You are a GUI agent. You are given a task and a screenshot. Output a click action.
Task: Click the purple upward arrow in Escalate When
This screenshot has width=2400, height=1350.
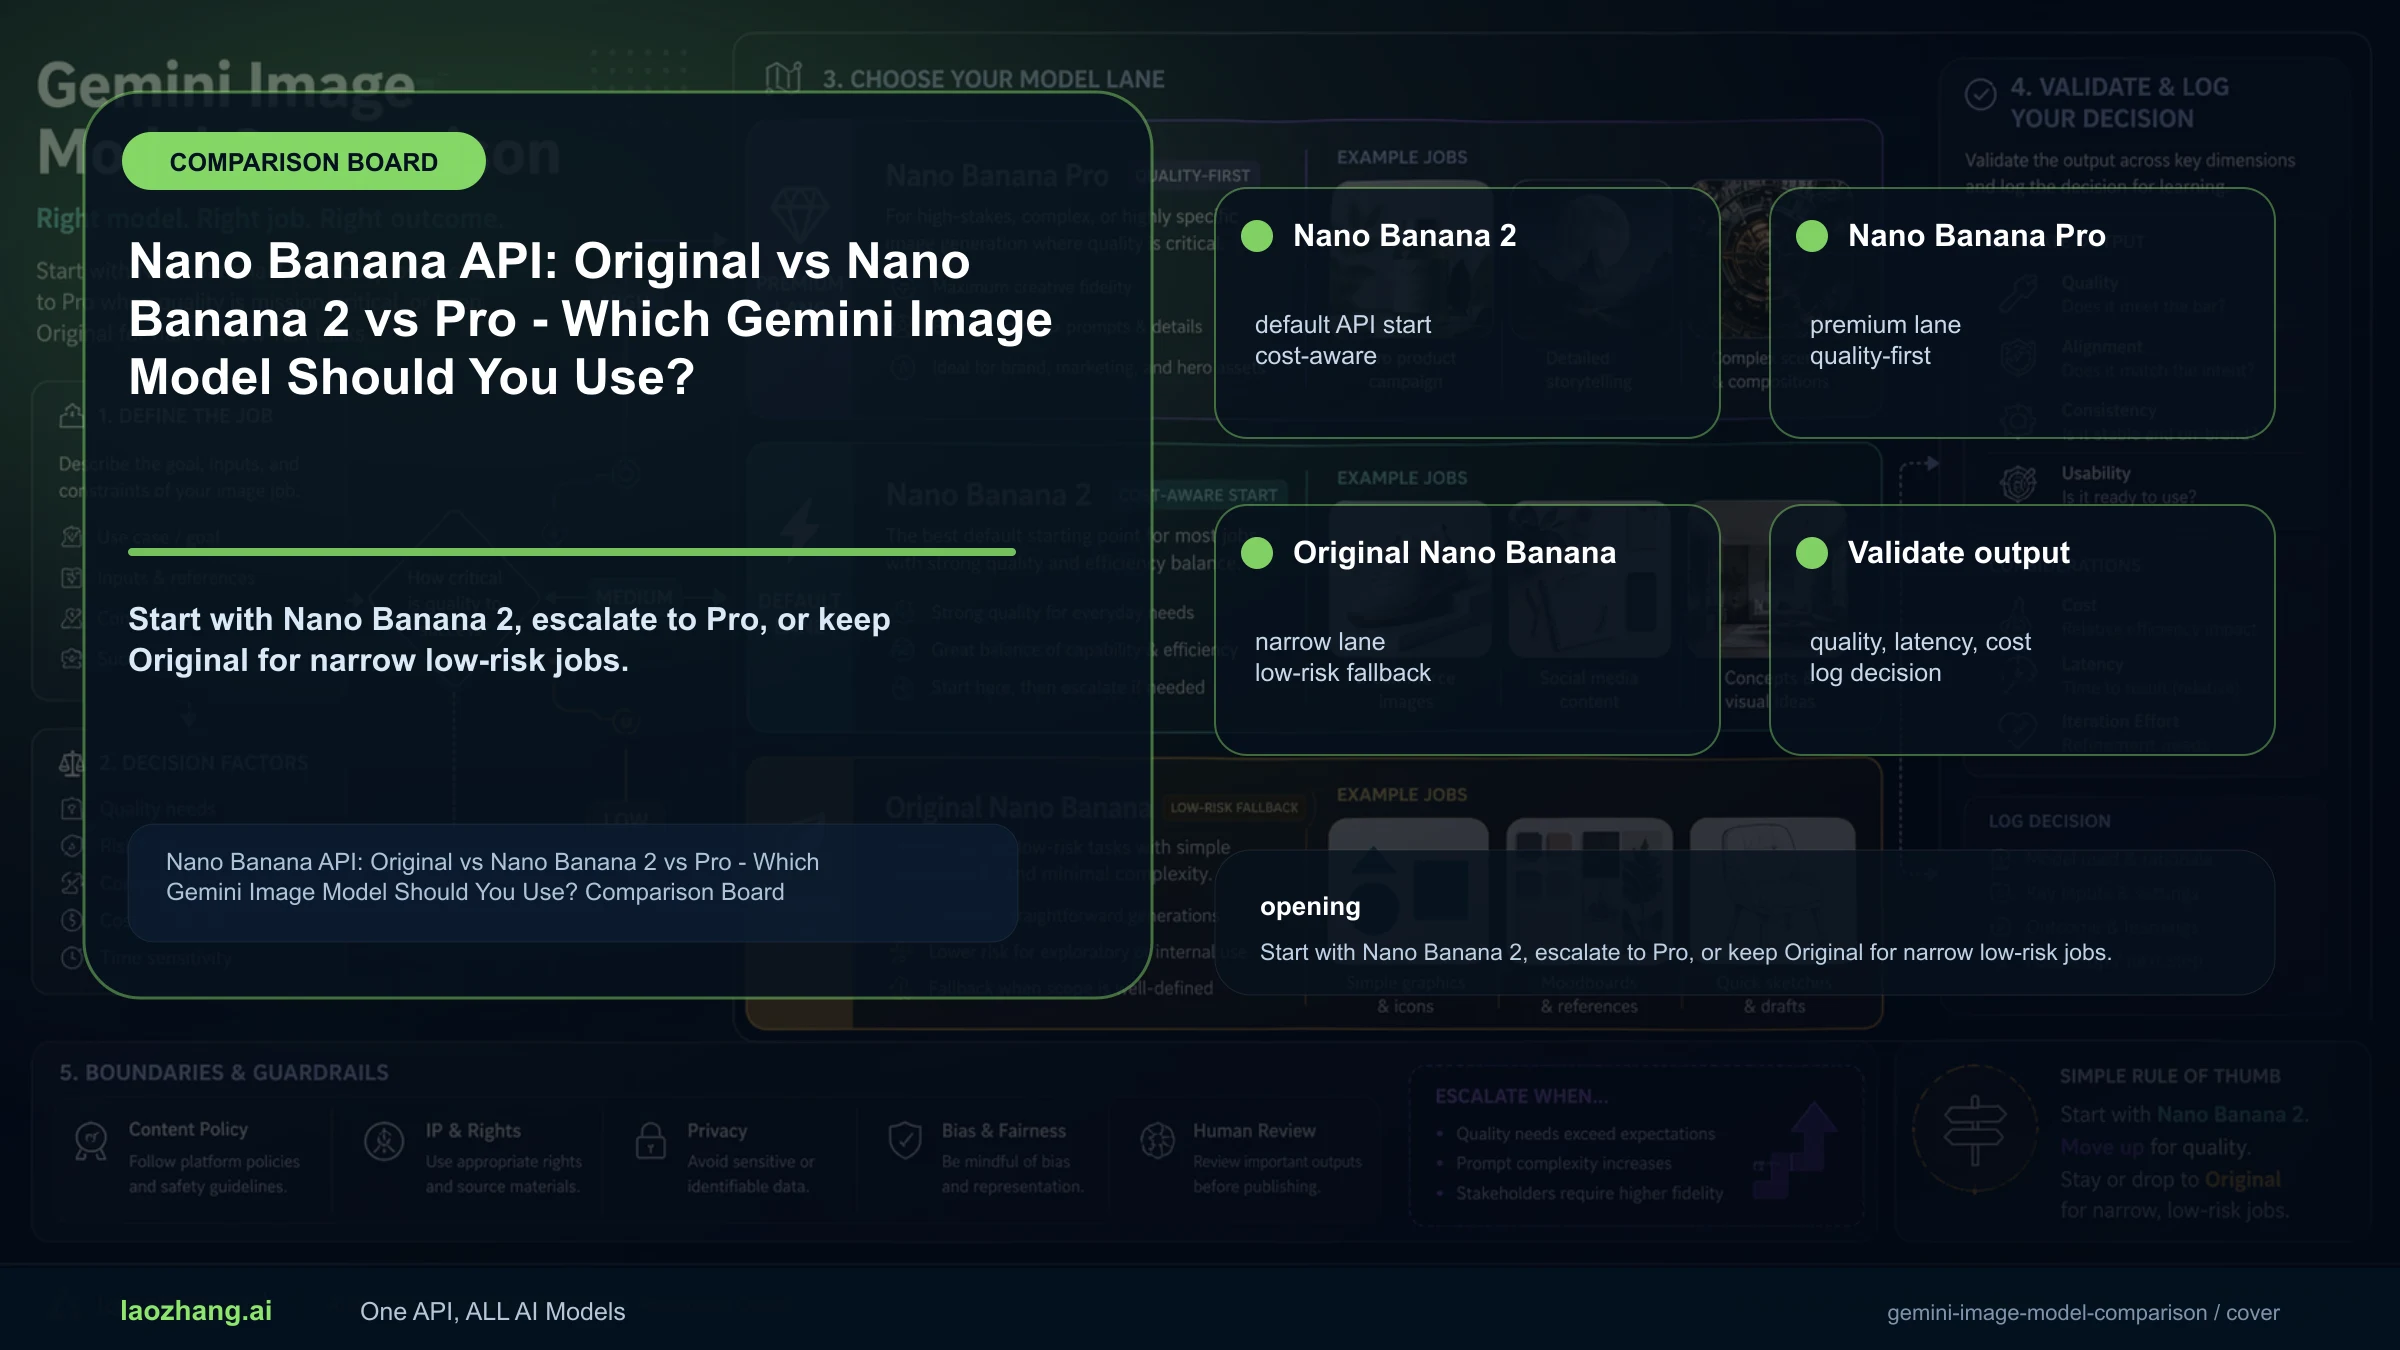click(1795, 1150)
